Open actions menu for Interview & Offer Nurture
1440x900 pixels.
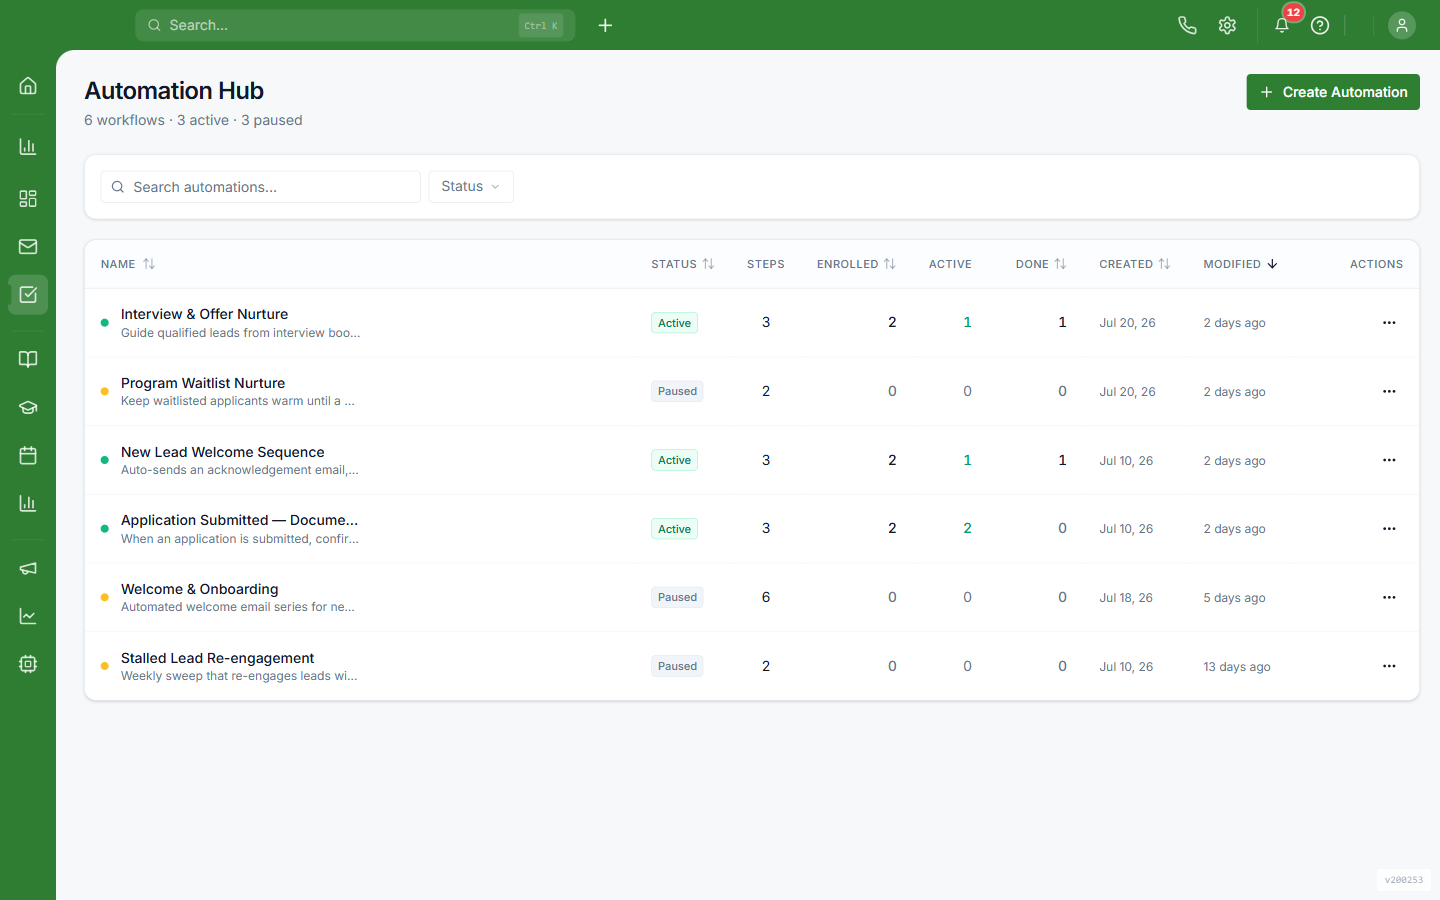(1389, 323)
